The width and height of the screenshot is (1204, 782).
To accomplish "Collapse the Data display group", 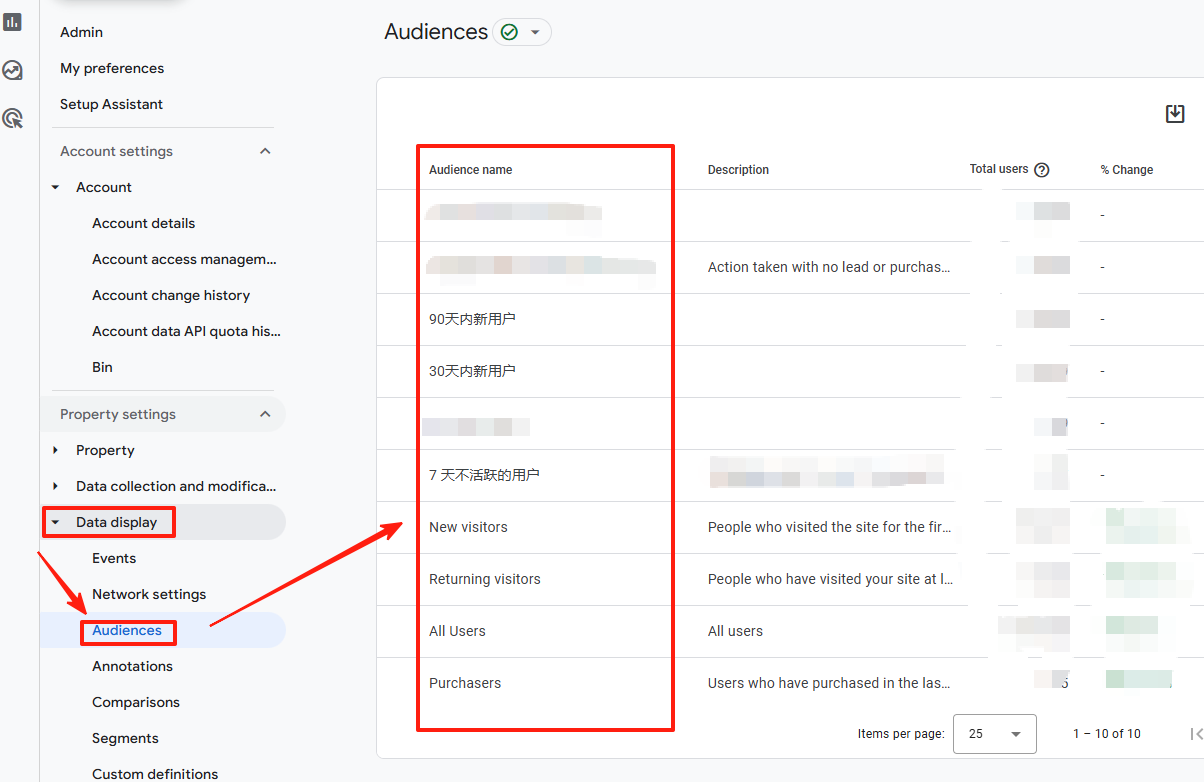I will [x=56, y=522].
